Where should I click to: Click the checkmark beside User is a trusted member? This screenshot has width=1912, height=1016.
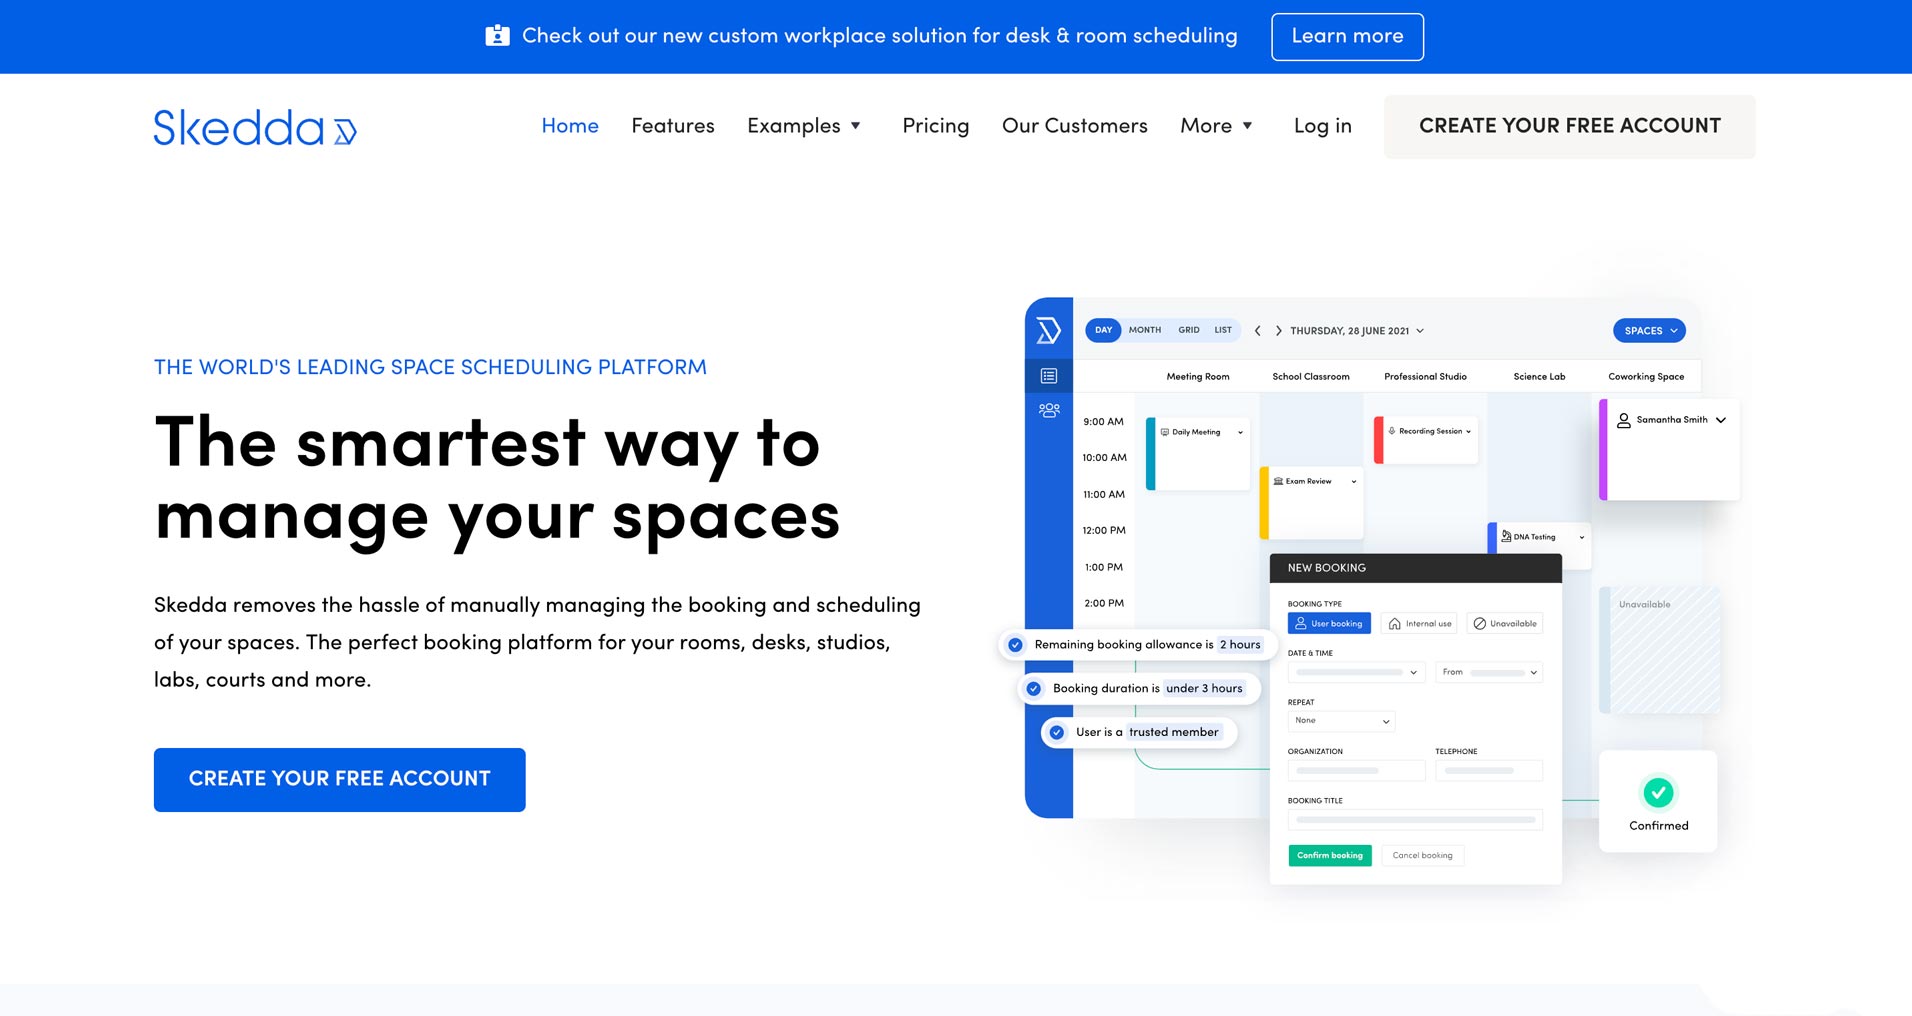pyautogui.click(x=1057, y=732)
